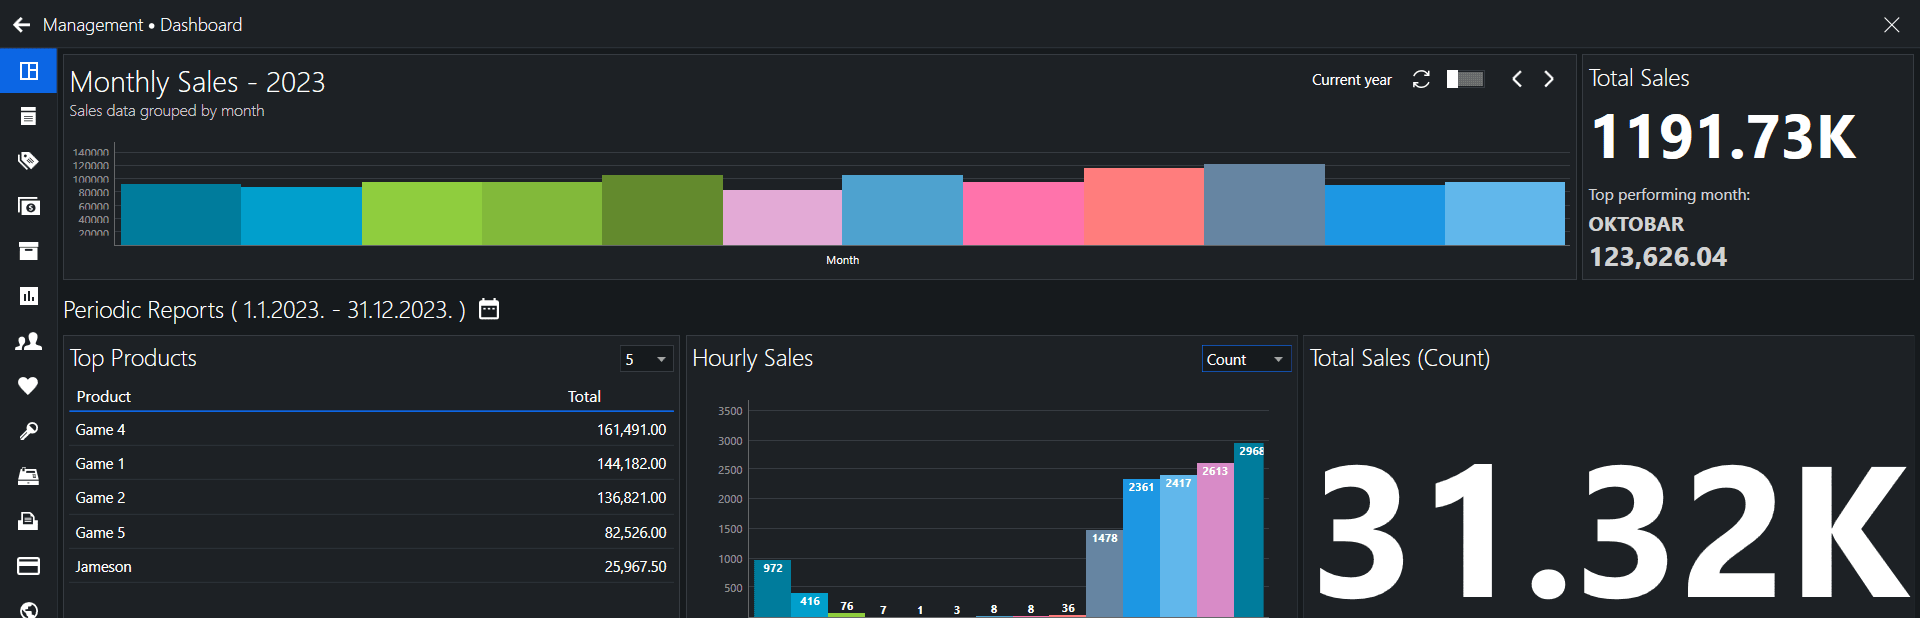Open the users sidebar icon

tap(29, 341)
